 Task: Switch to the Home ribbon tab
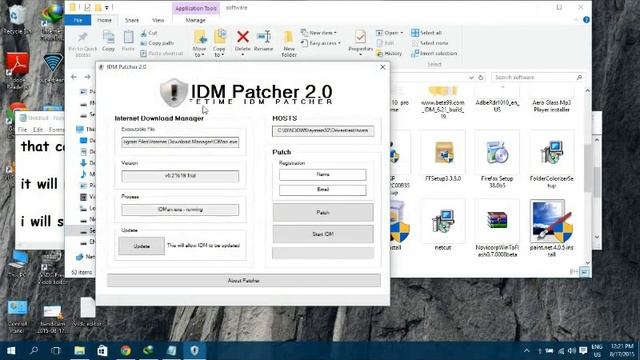point(104,20)
